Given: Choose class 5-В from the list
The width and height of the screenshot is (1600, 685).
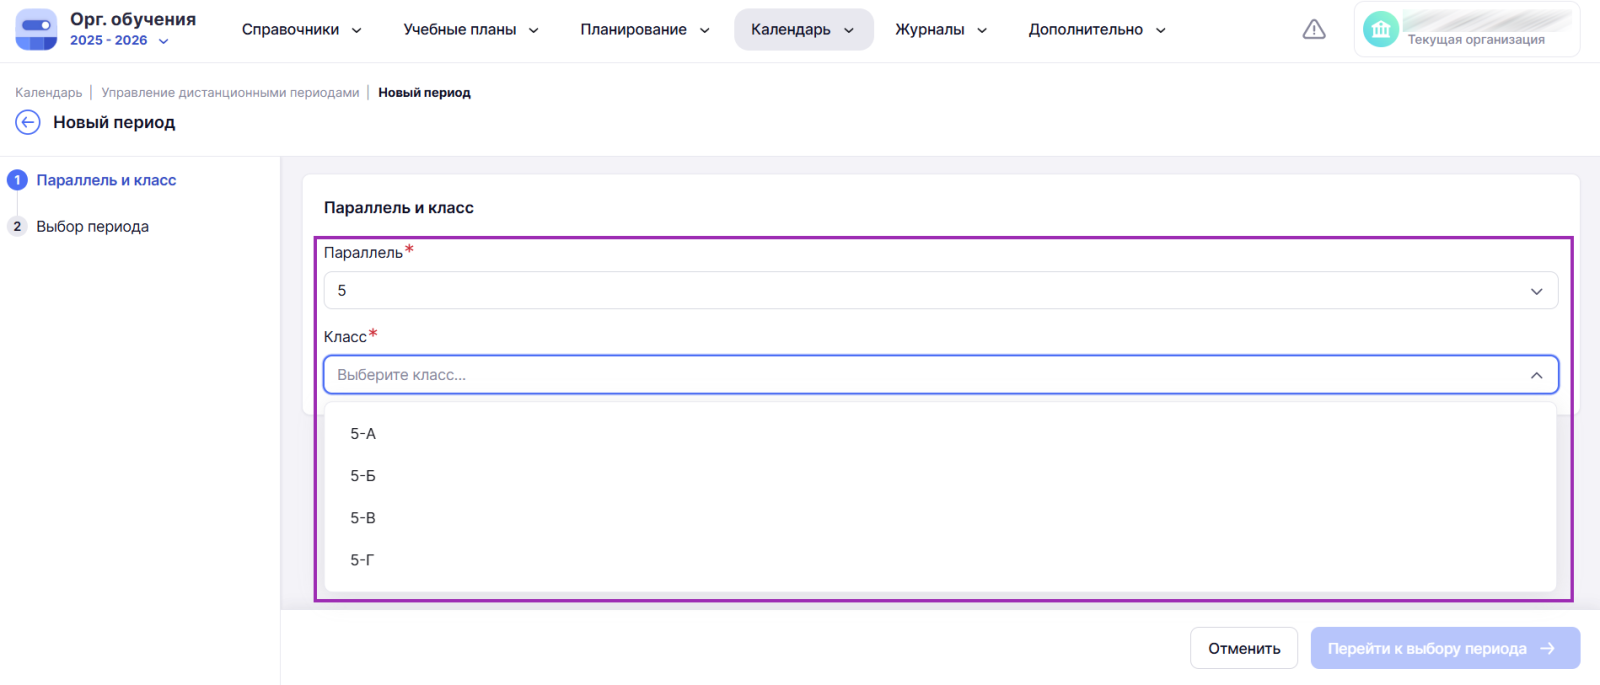Looking at the screenshot, I should pyautogui.click(x=941, y=518).
